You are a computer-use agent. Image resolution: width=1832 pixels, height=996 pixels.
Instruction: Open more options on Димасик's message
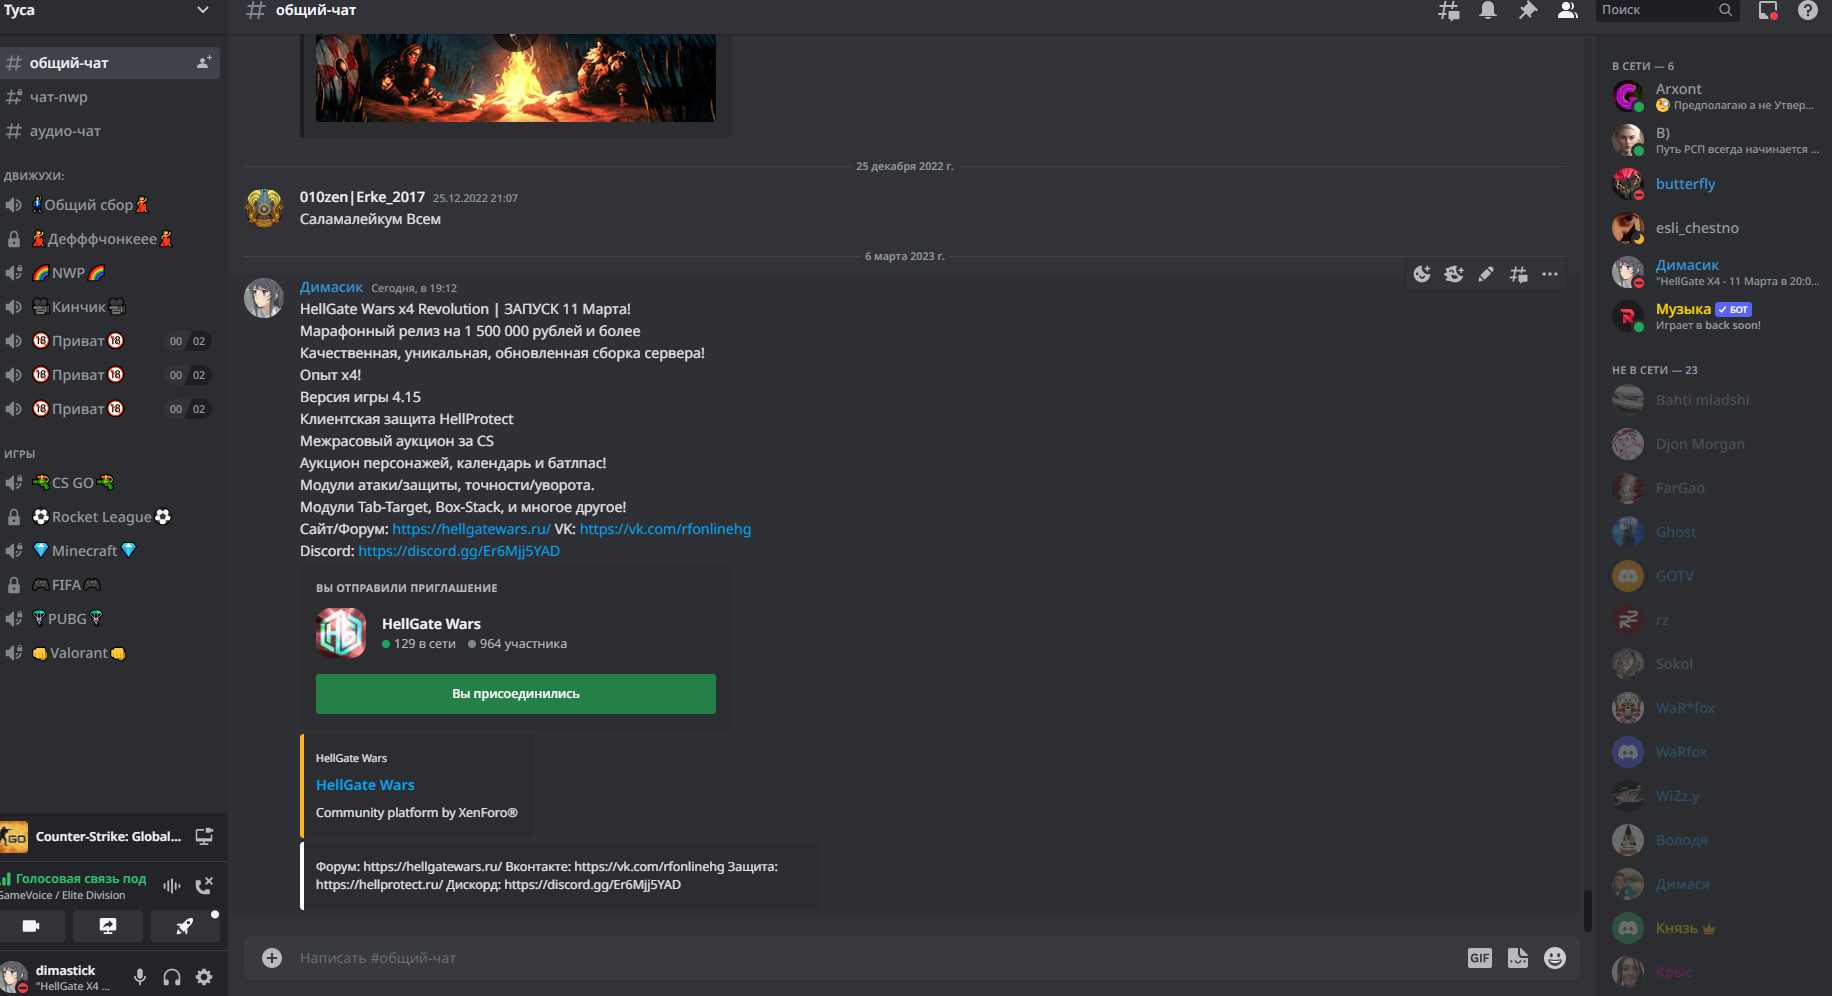click(x=1550, y=274)
